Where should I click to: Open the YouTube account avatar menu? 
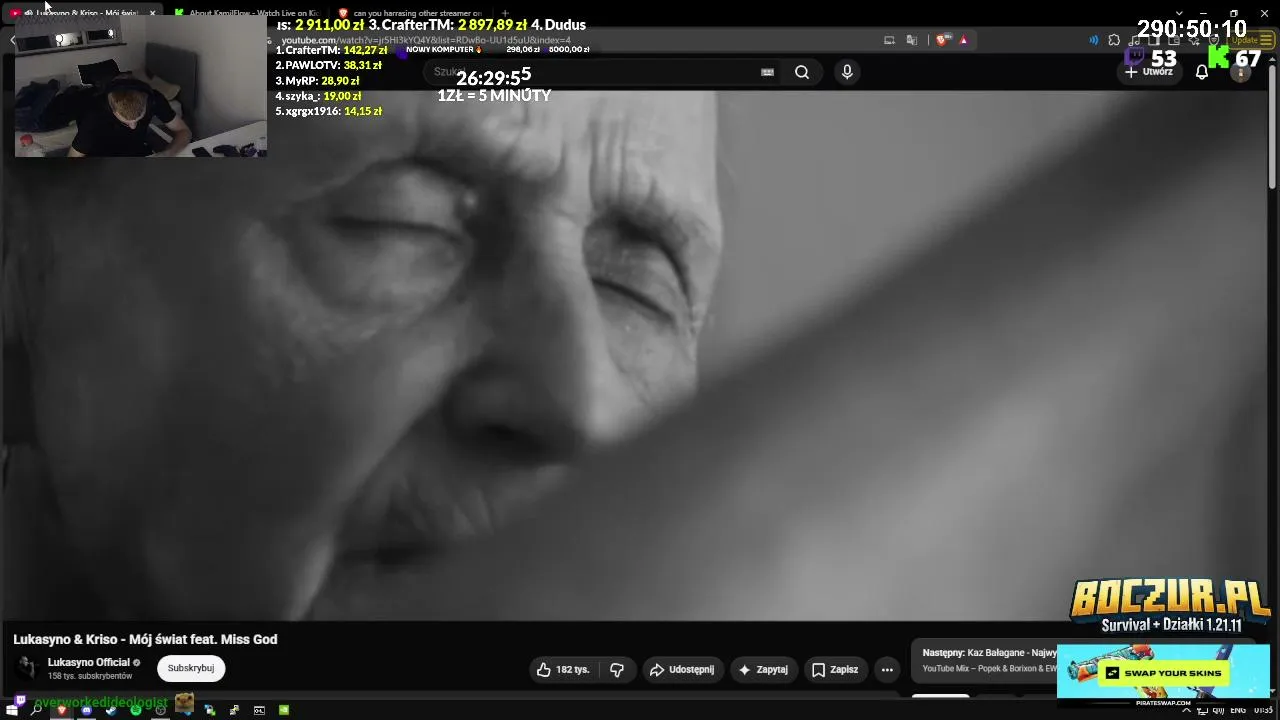tap(1240, 72)
